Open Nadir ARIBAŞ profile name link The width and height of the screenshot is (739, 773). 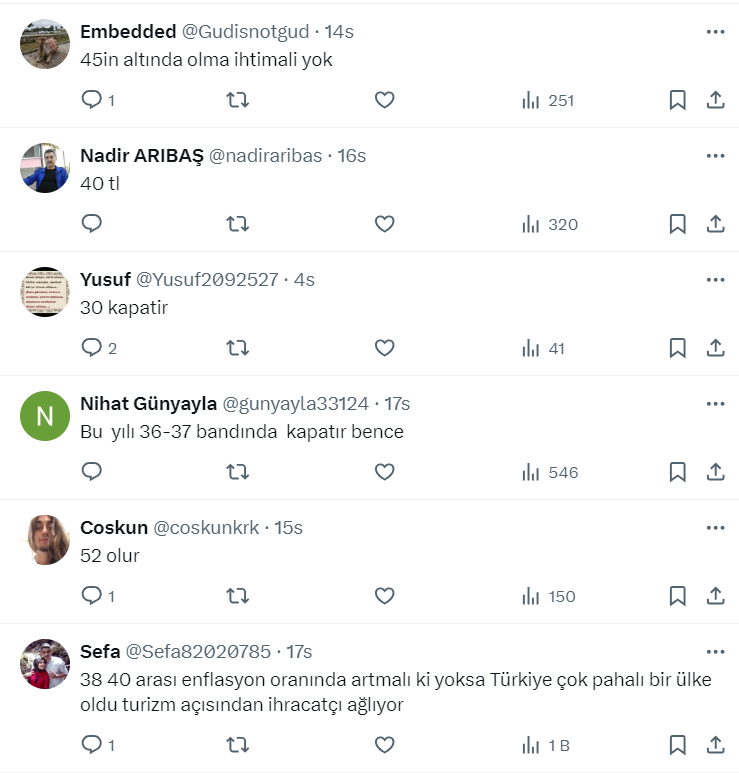click(x=141, y=156)
